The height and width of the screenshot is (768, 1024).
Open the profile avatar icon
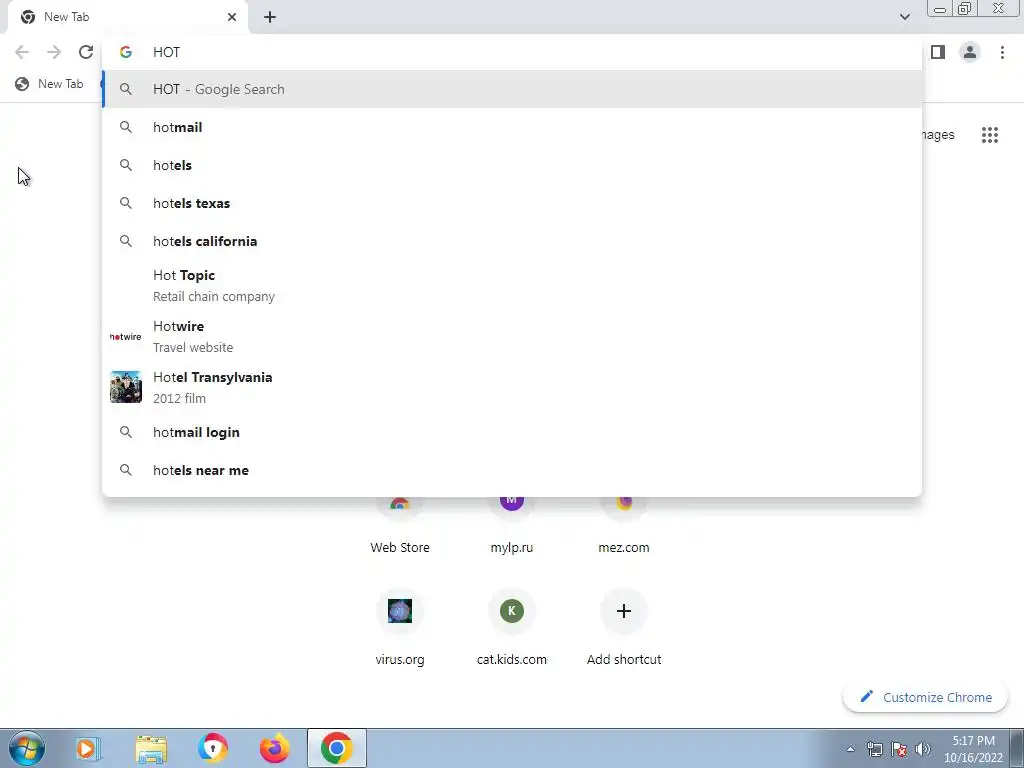point(970,52)
